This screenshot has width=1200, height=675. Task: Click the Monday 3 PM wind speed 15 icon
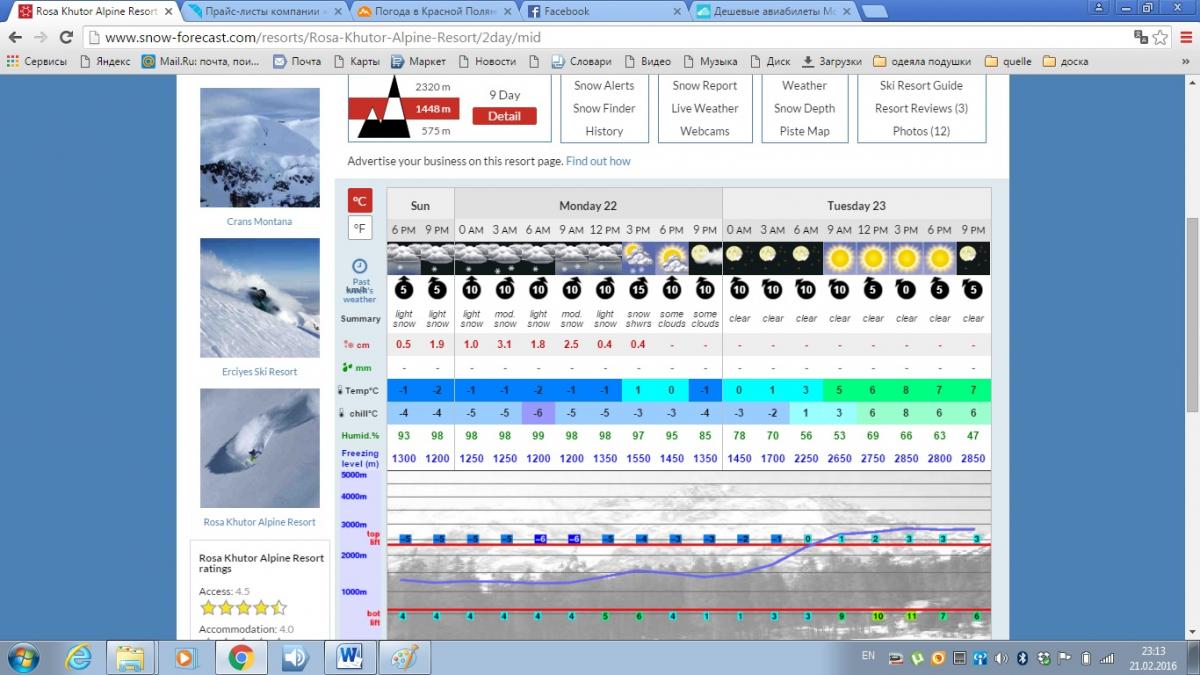coord(638,289)
